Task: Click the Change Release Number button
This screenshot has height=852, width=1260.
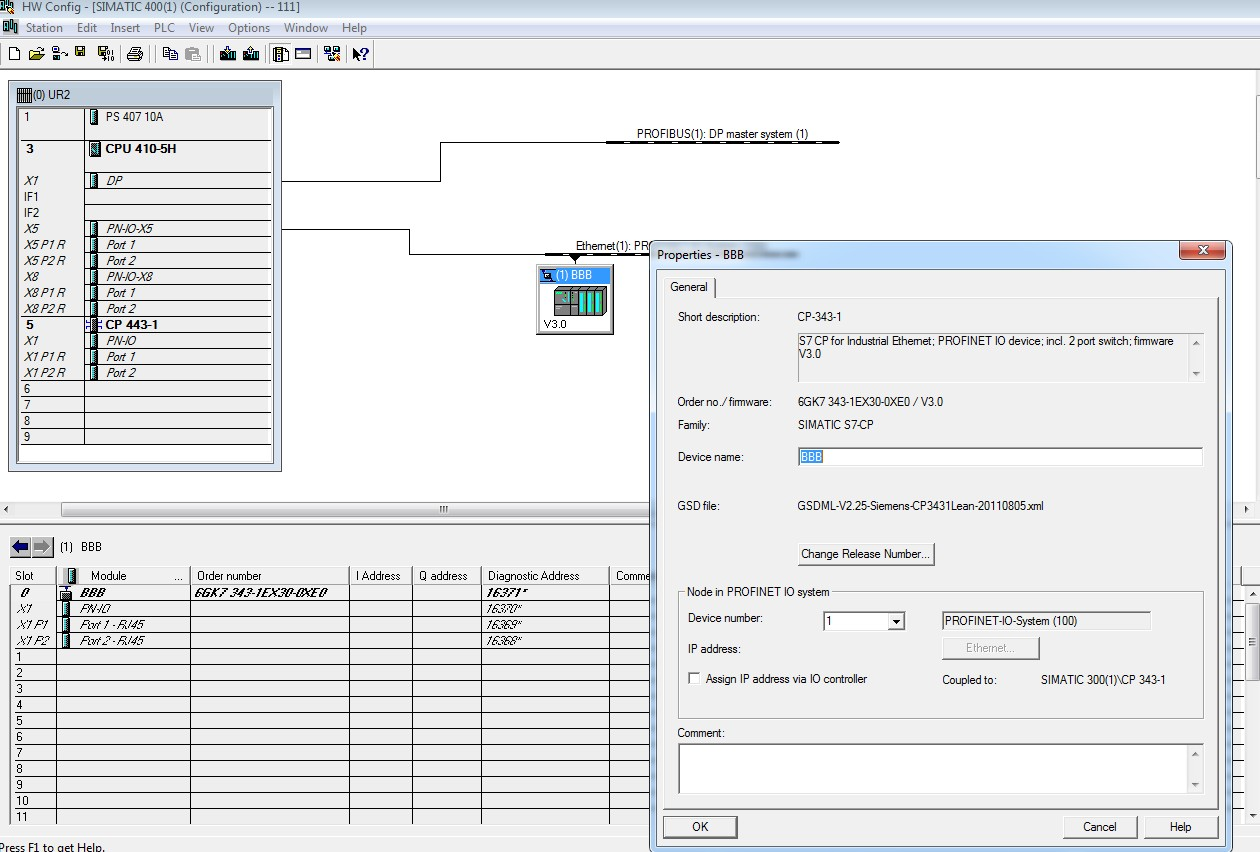Action: pos(866,554)
